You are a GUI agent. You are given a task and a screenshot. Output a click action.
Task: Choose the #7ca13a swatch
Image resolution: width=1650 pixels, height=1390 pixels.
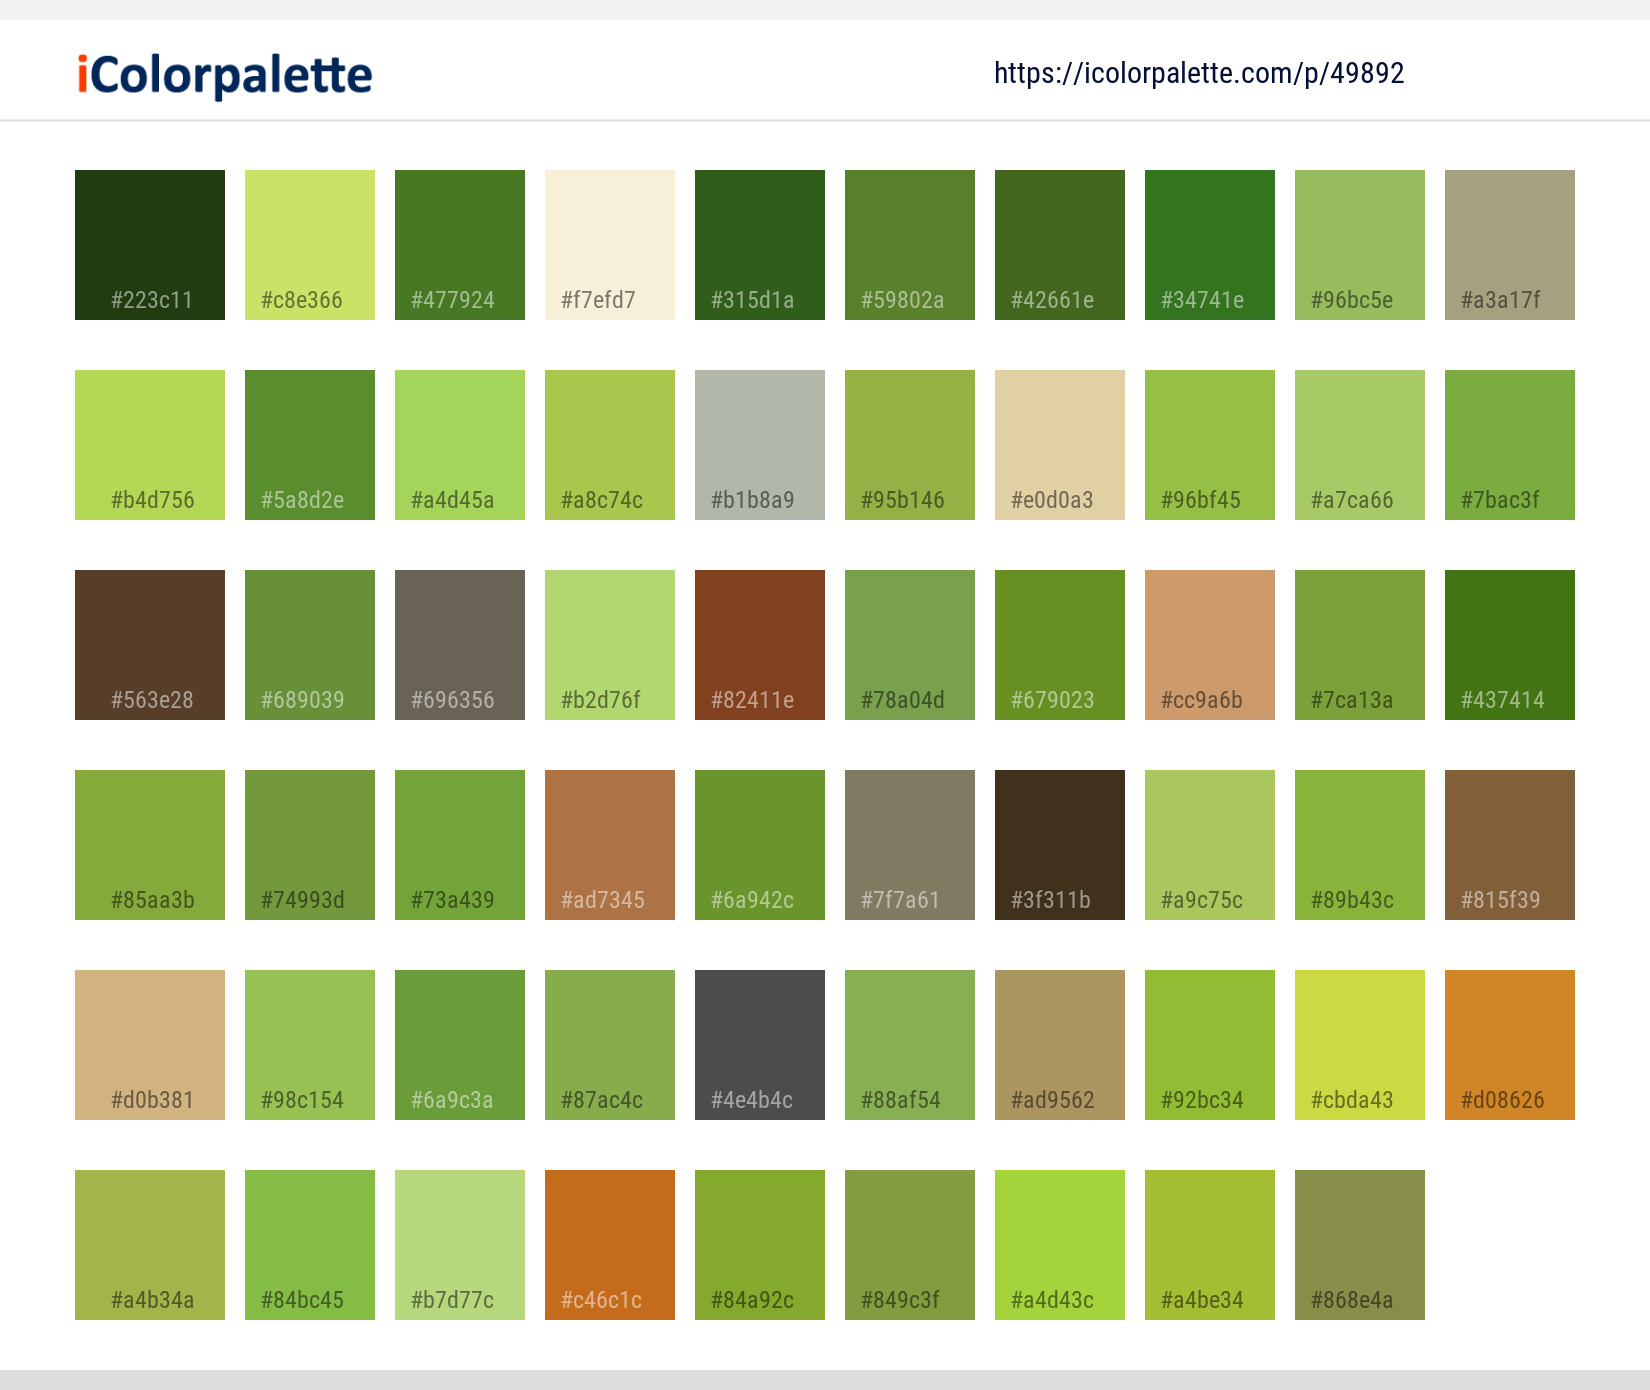1360,645
